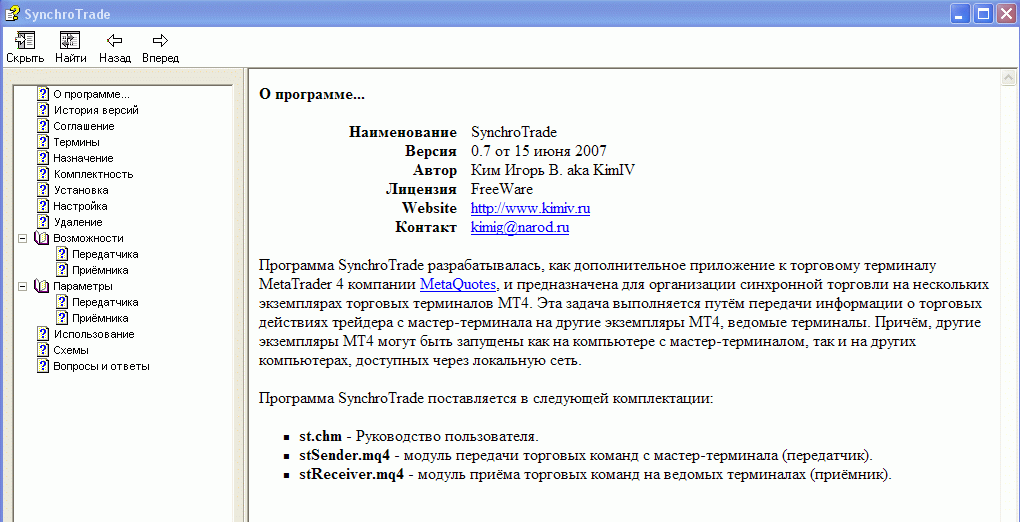
Task: Click the author name Ким Игорь В. aka KimIV
Action: [x=553, y=171]
